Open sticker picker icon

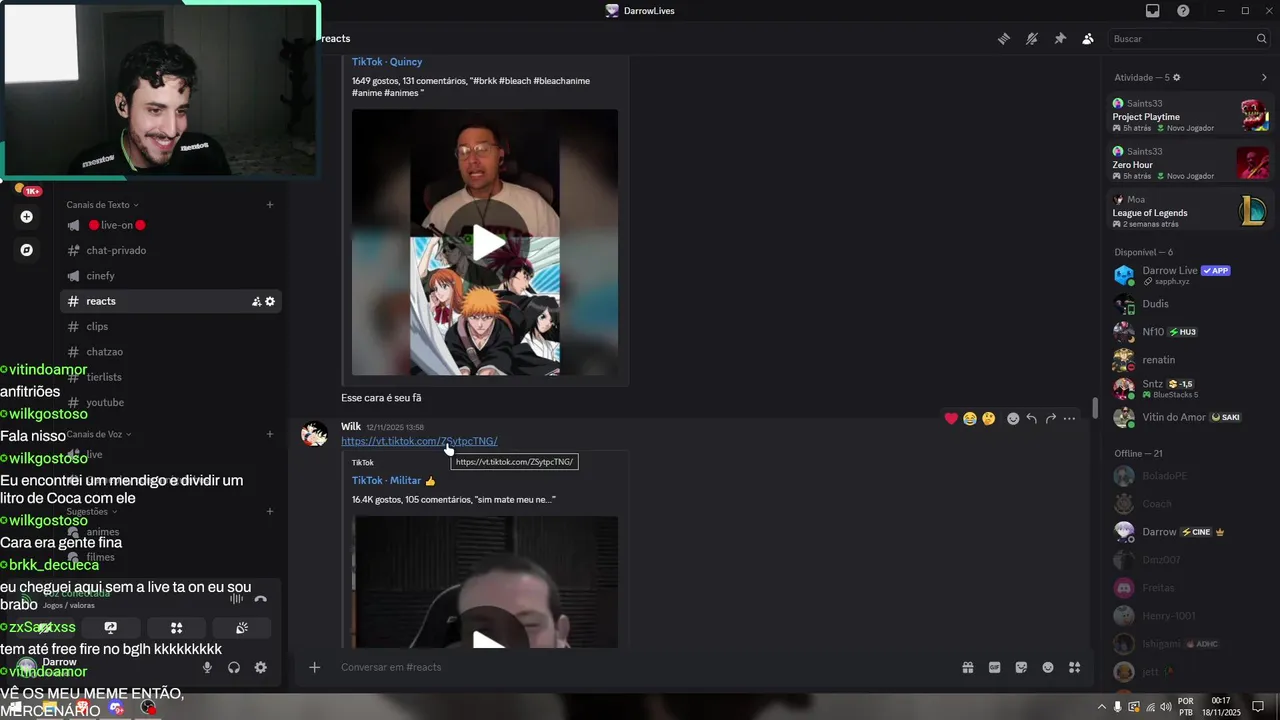(1021, 668)
